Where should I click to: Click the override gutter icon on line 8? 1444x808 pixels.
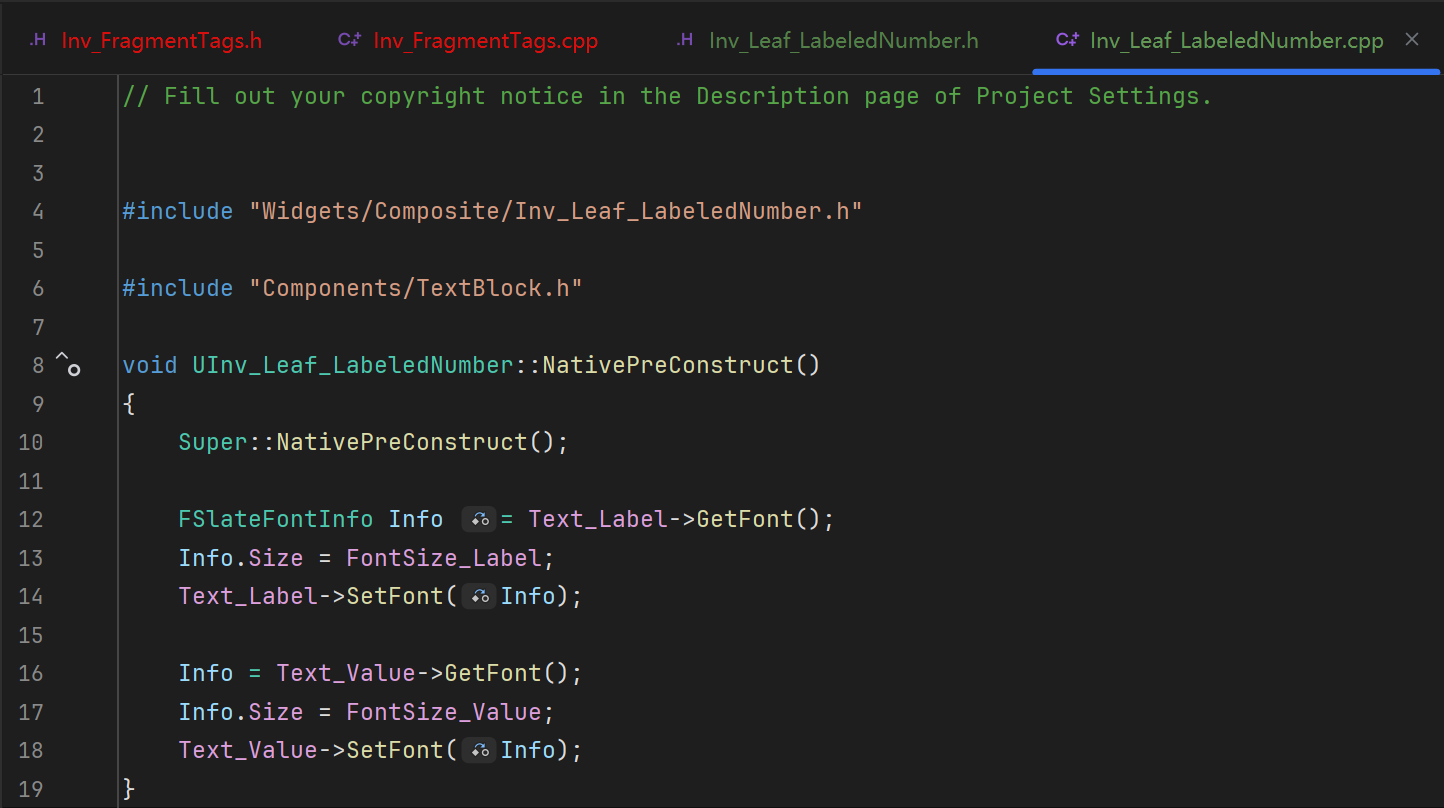67,365
